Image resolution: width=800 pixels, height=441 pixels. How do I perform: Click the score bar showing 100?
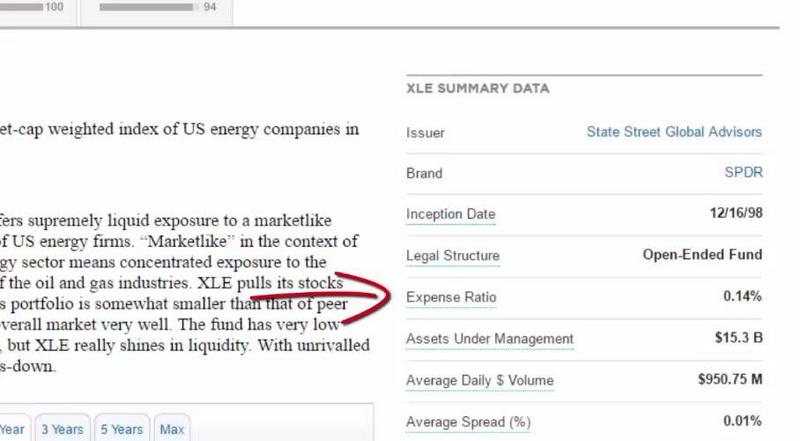point(21,7)
